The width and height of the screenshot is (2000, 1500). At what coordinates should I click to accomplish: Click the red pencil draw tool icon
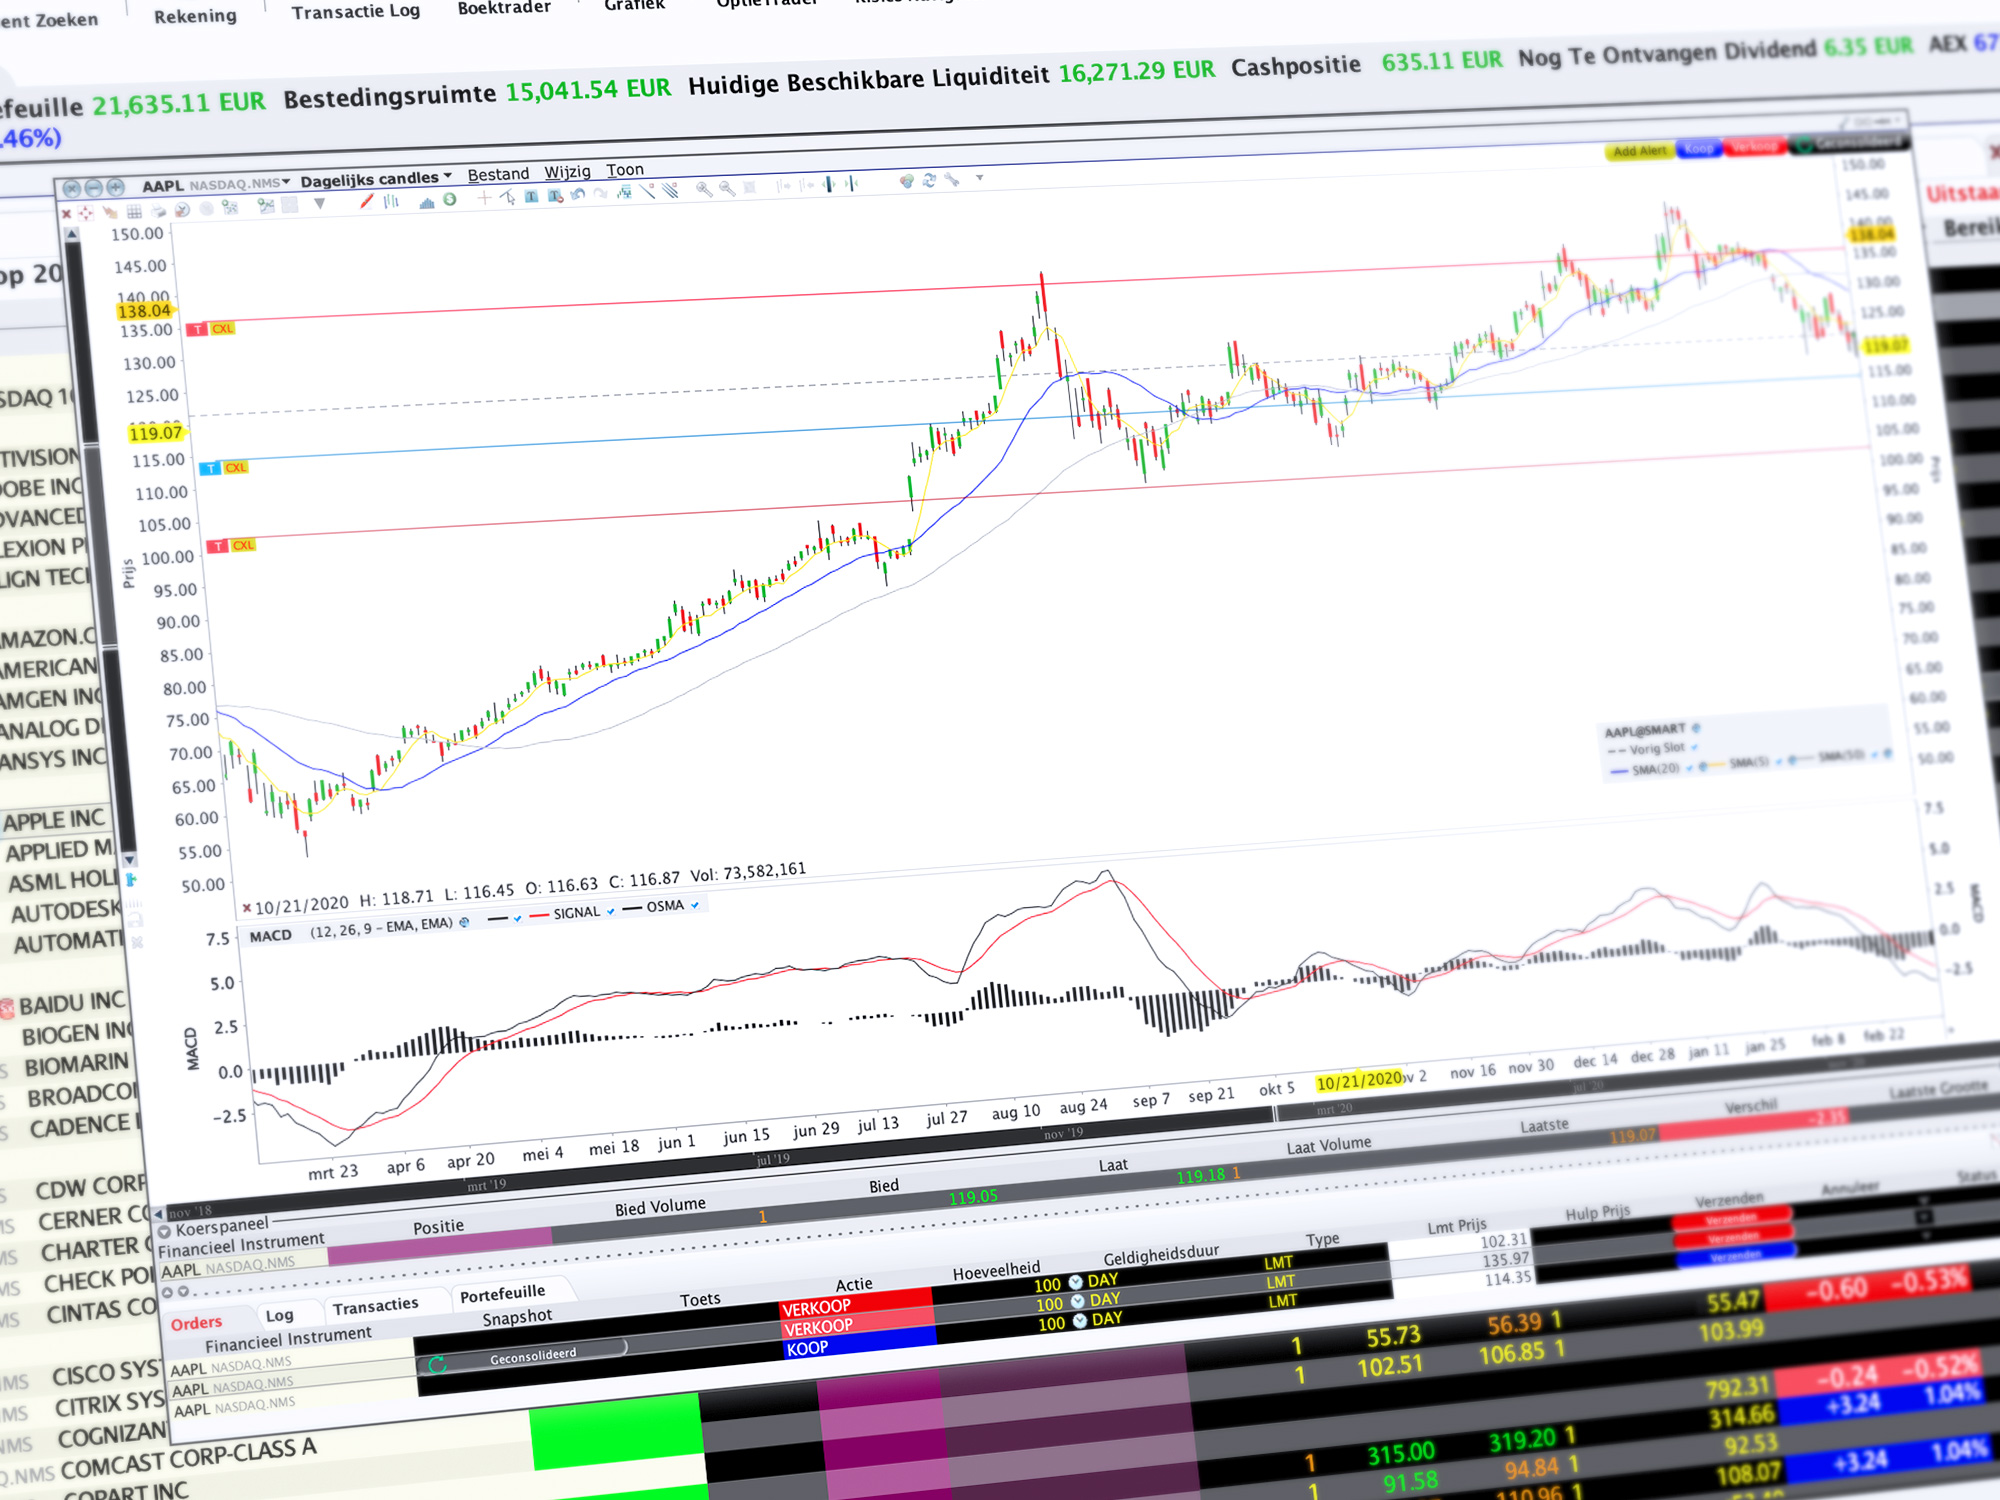coord(366,202)
